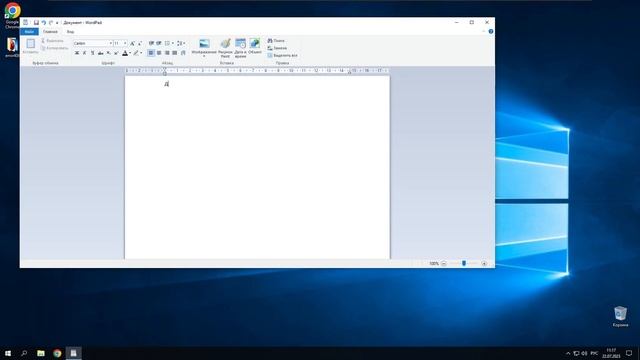Click the taskbar search magnifier icon

tap(24, 353)
